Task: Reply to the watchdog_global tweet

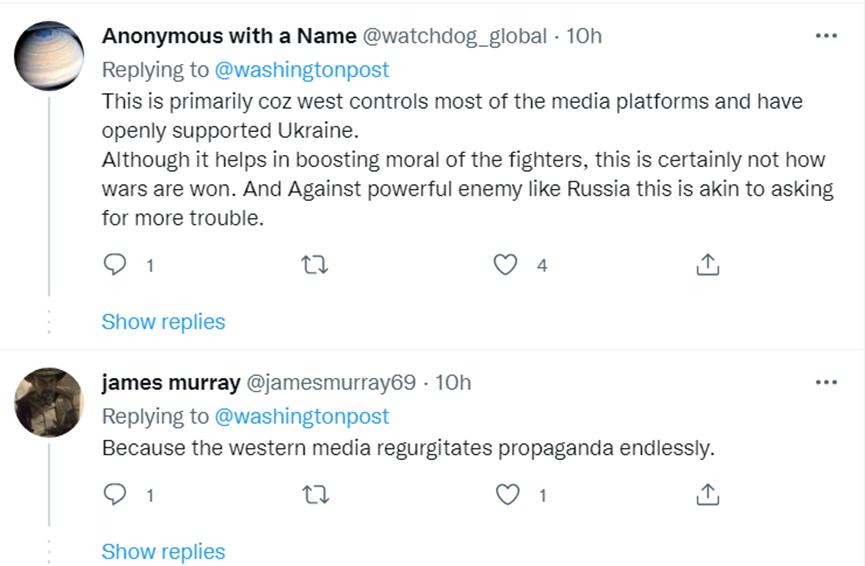Action: [116, 265]
